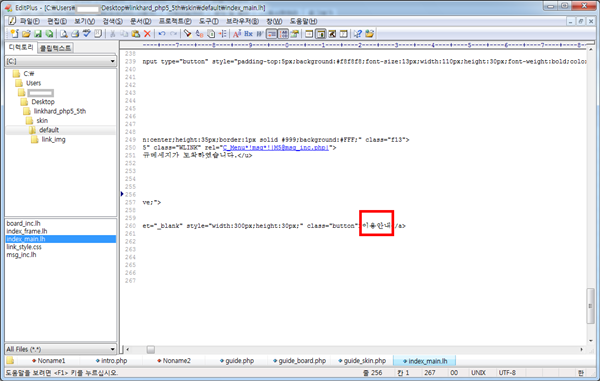Select the C:\ folder in the tree

click(x=23, y=73)
